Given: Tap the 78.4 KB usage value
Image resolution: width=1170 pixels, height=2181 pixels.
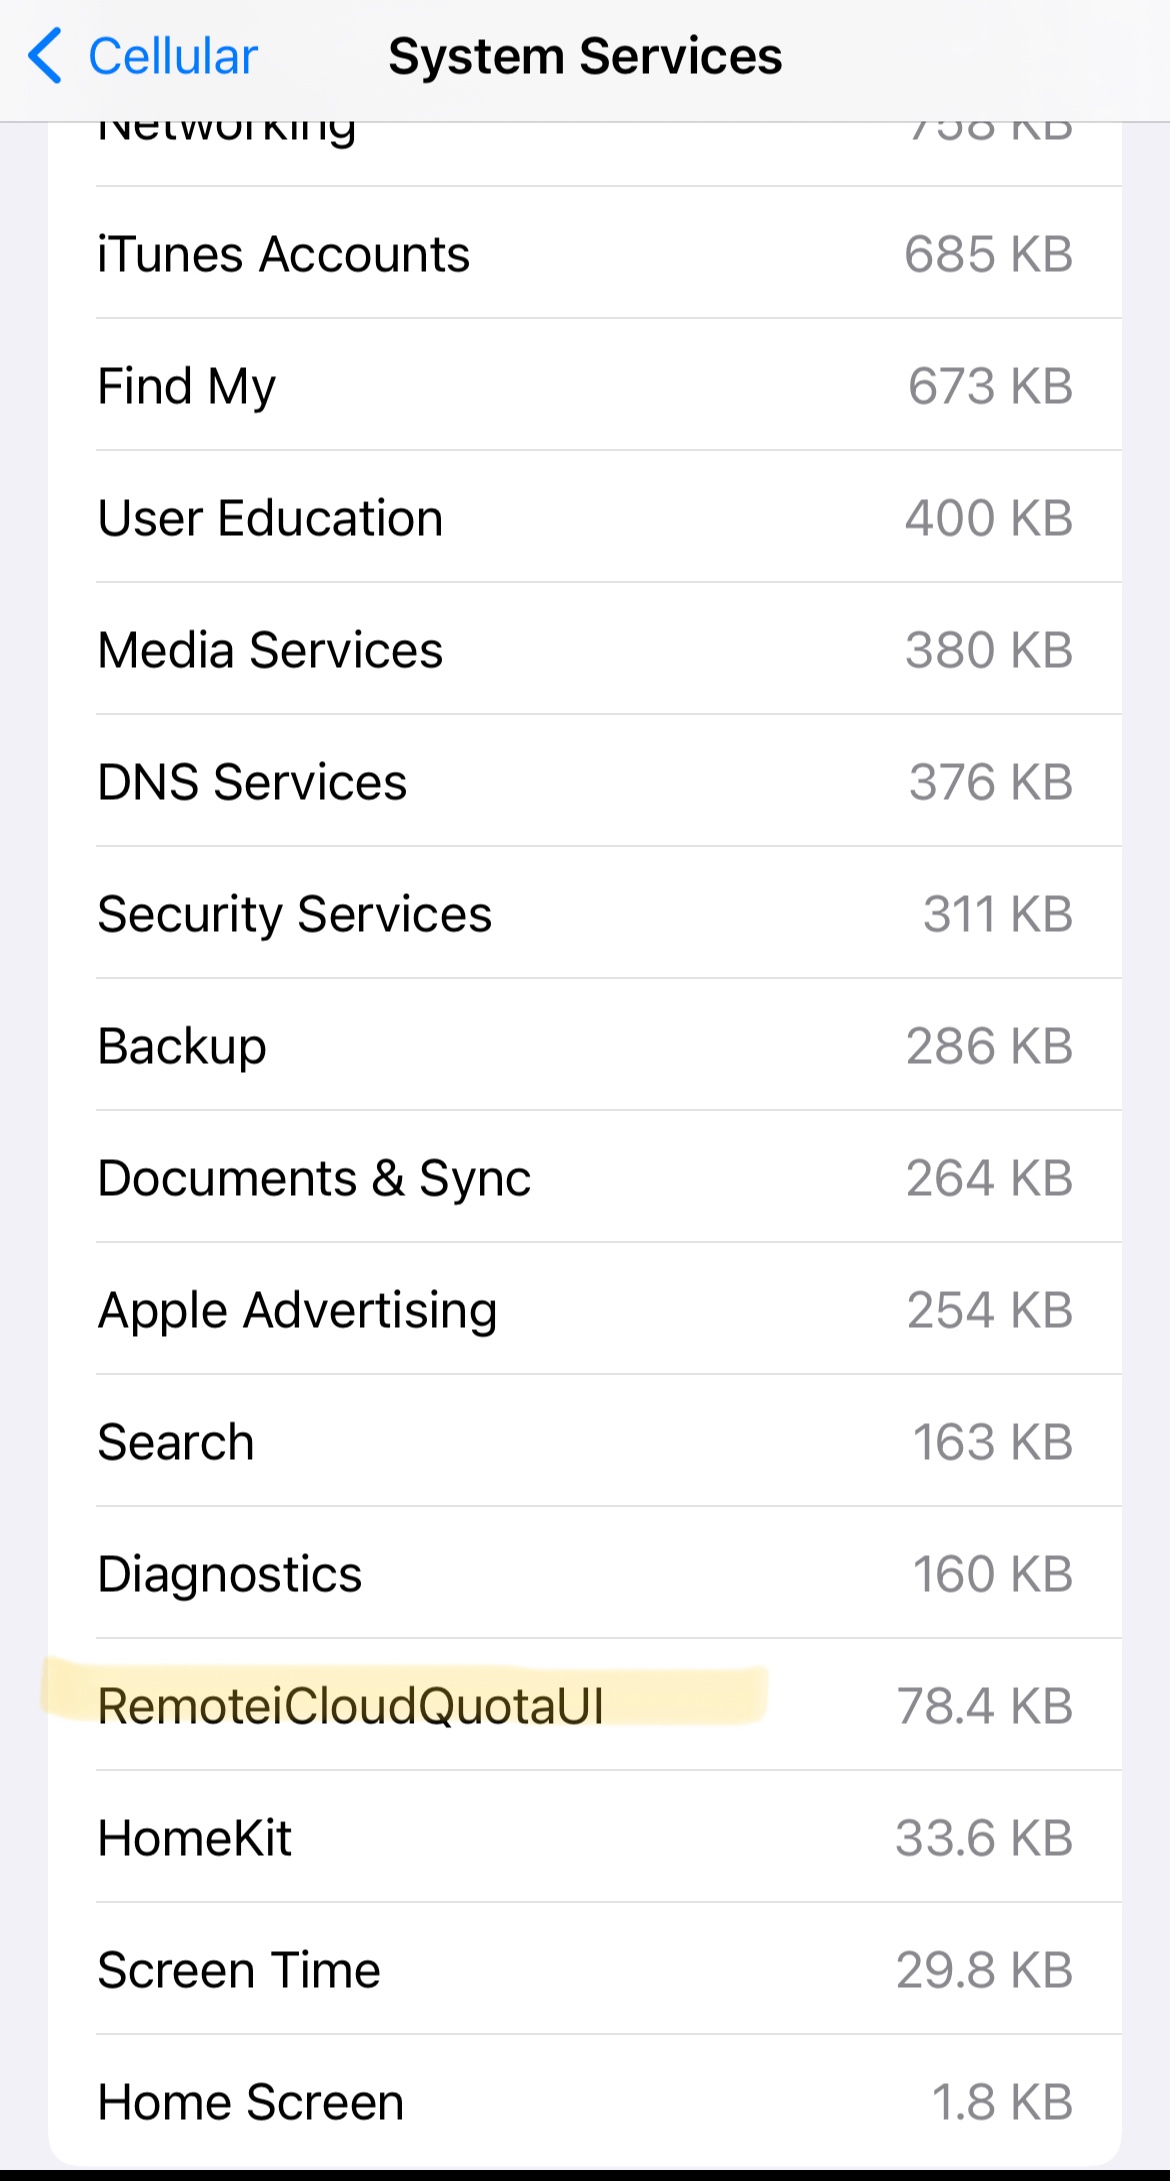Looking at the screenshot, I should (985, 1706).
